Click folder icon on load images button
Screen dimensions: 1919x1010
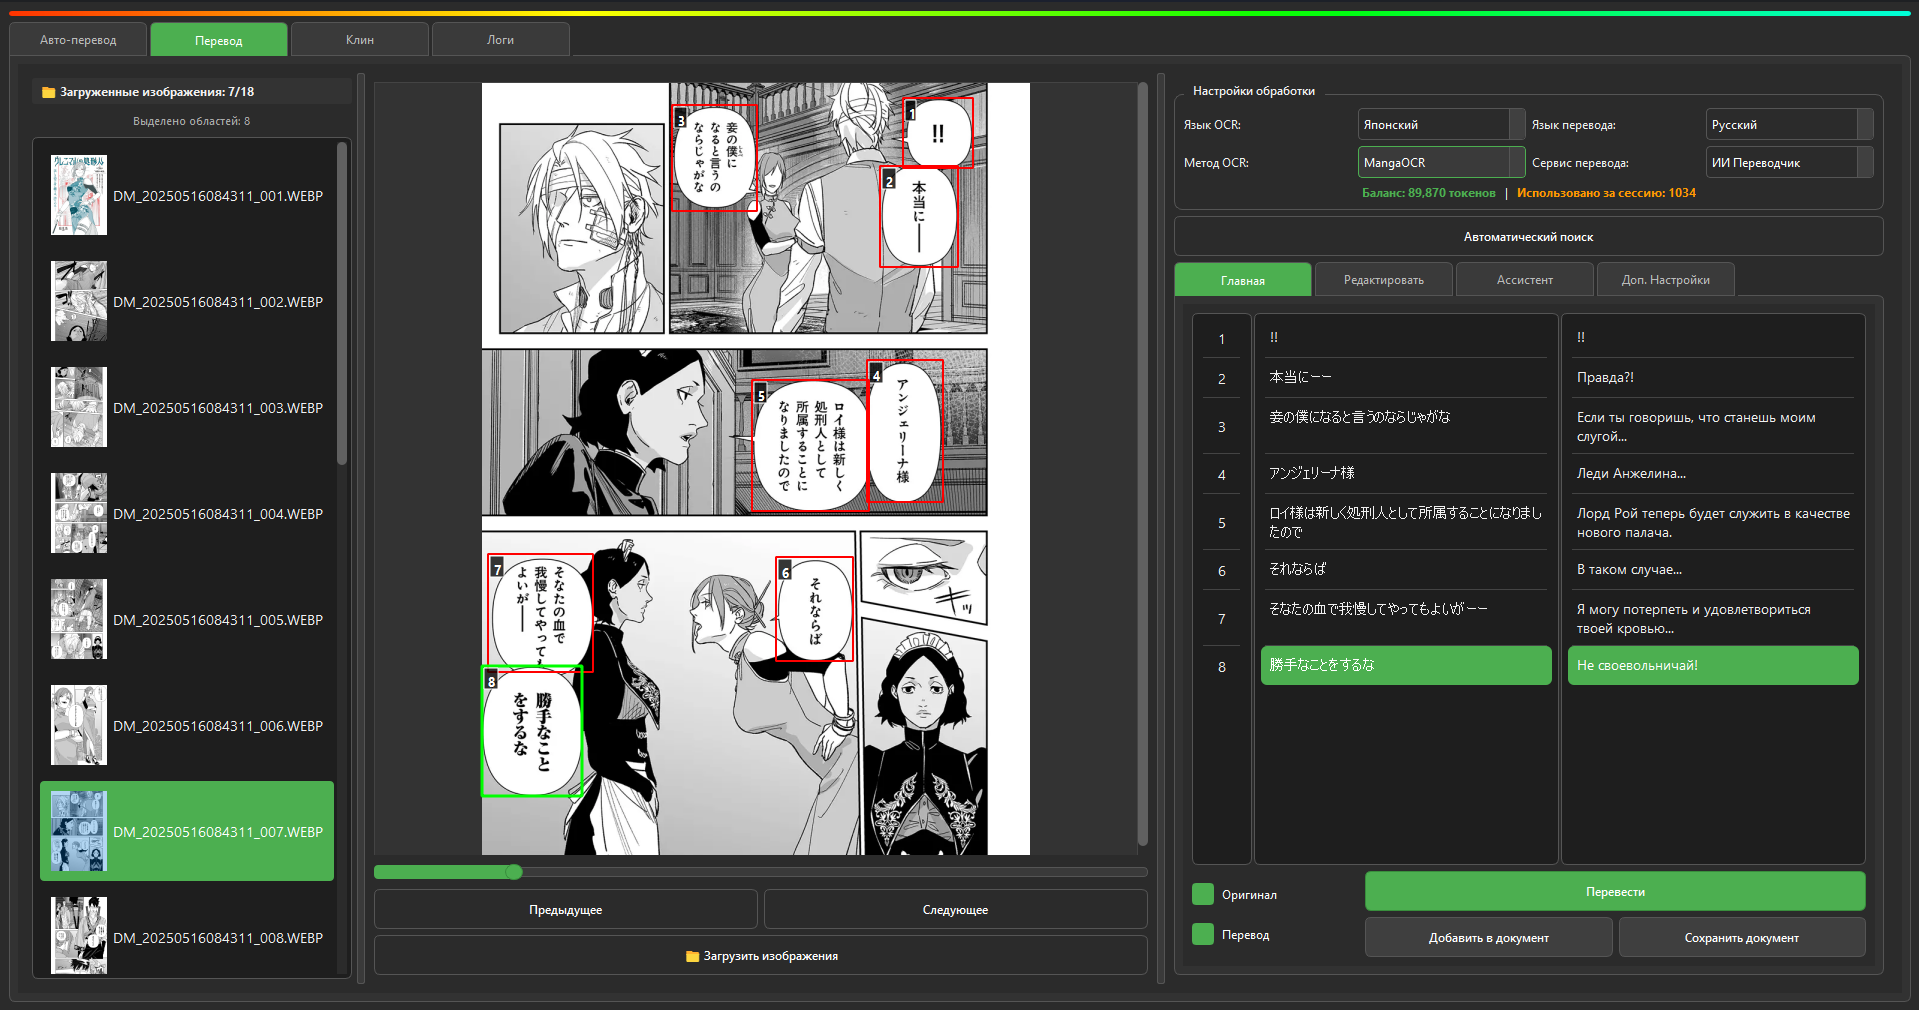[x=692, y=956]
